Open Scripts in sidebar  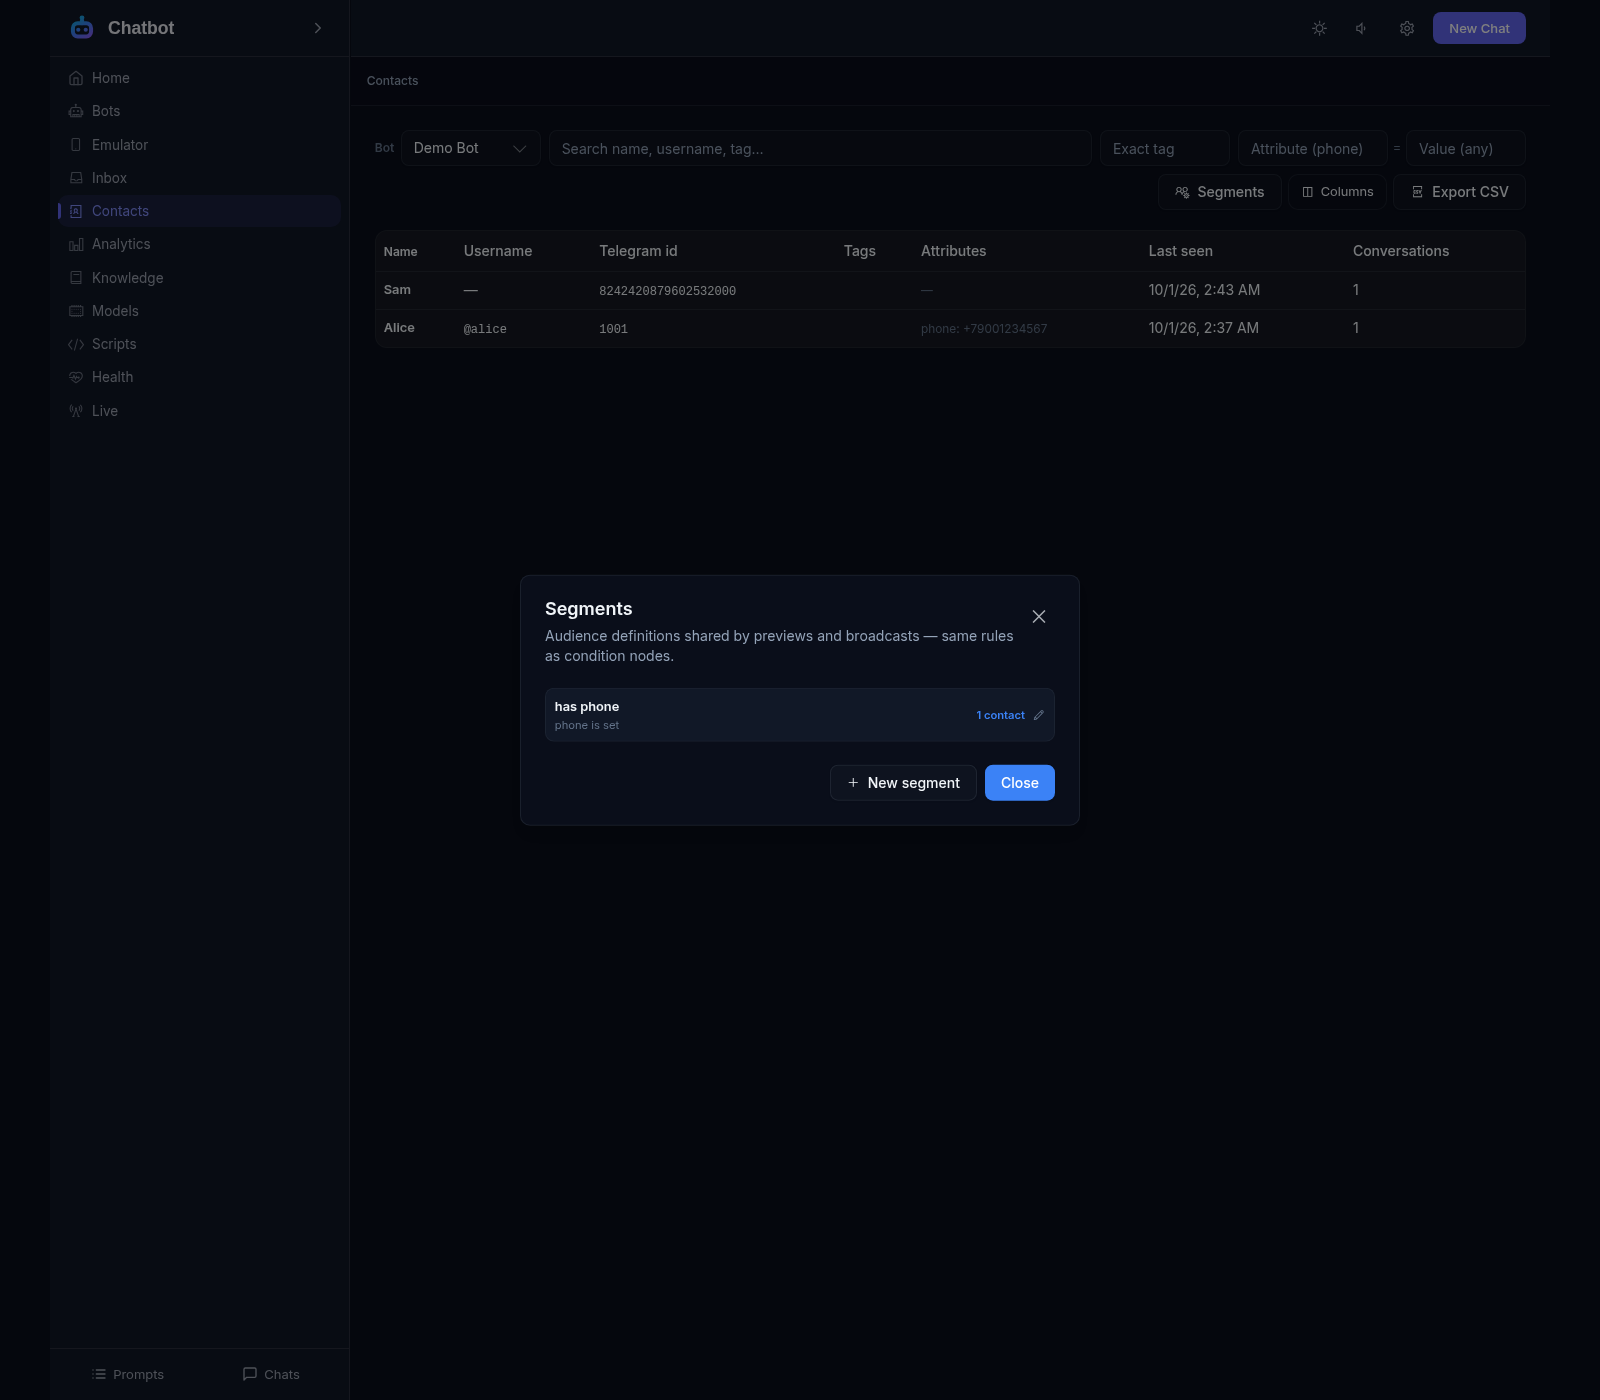pyautogui.click(x=199, y=344)
